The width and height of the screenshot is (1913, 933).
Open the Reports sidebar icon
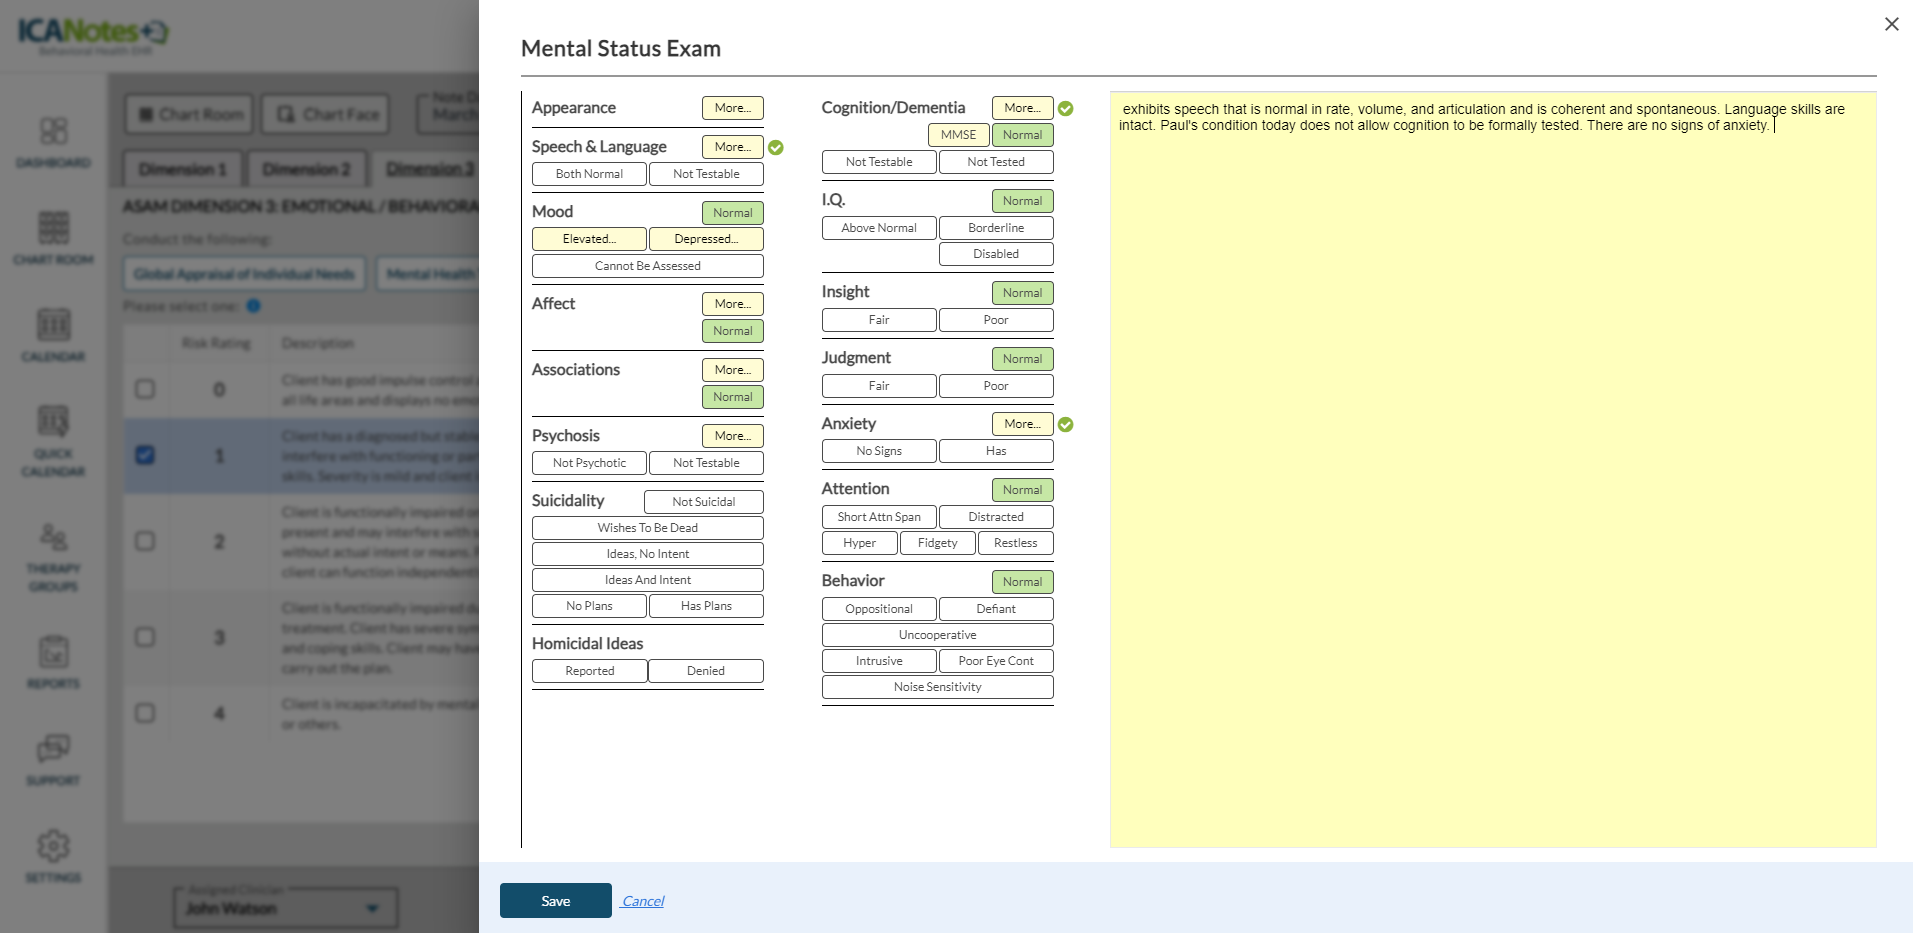click(53, 662)
